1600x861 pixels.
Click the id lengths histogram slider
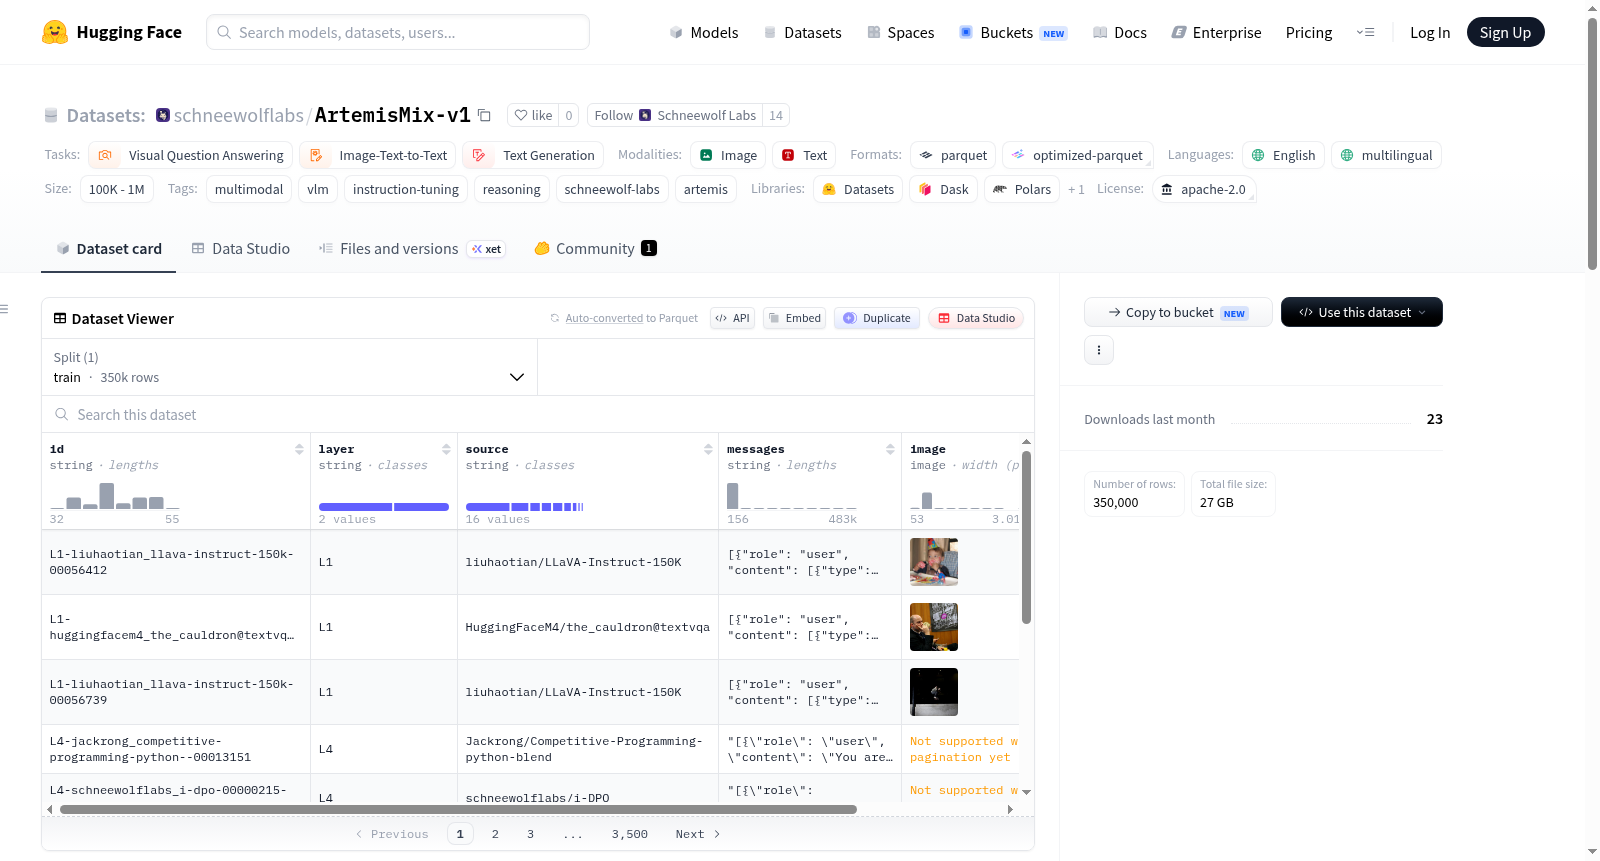[x=115, y=495]
